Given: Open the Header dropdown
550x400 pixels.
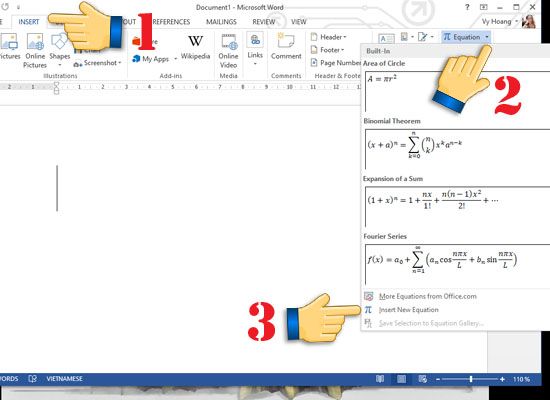Looking at the screenshot, I should [x=328, y=37].
